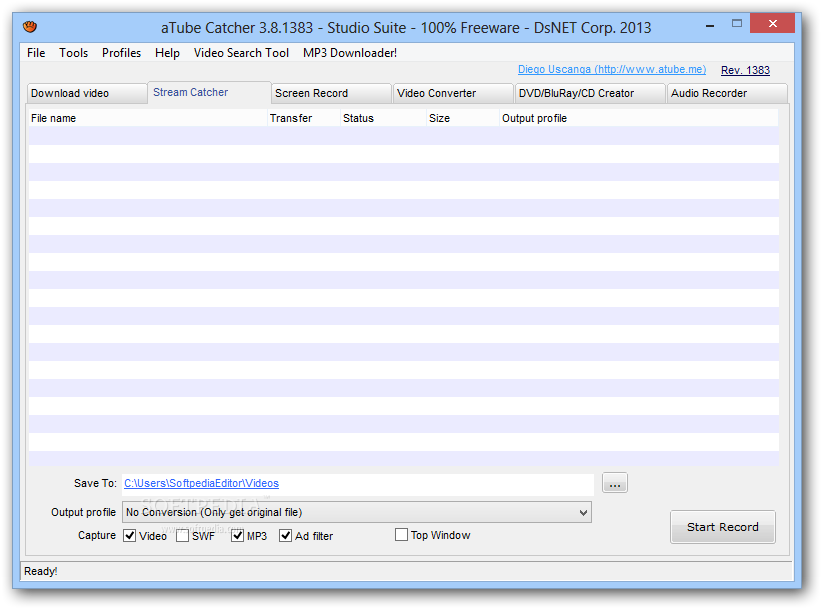Uncheck the Video capture checkbox
The image size is (822, 609).
(x=129, y=536)
